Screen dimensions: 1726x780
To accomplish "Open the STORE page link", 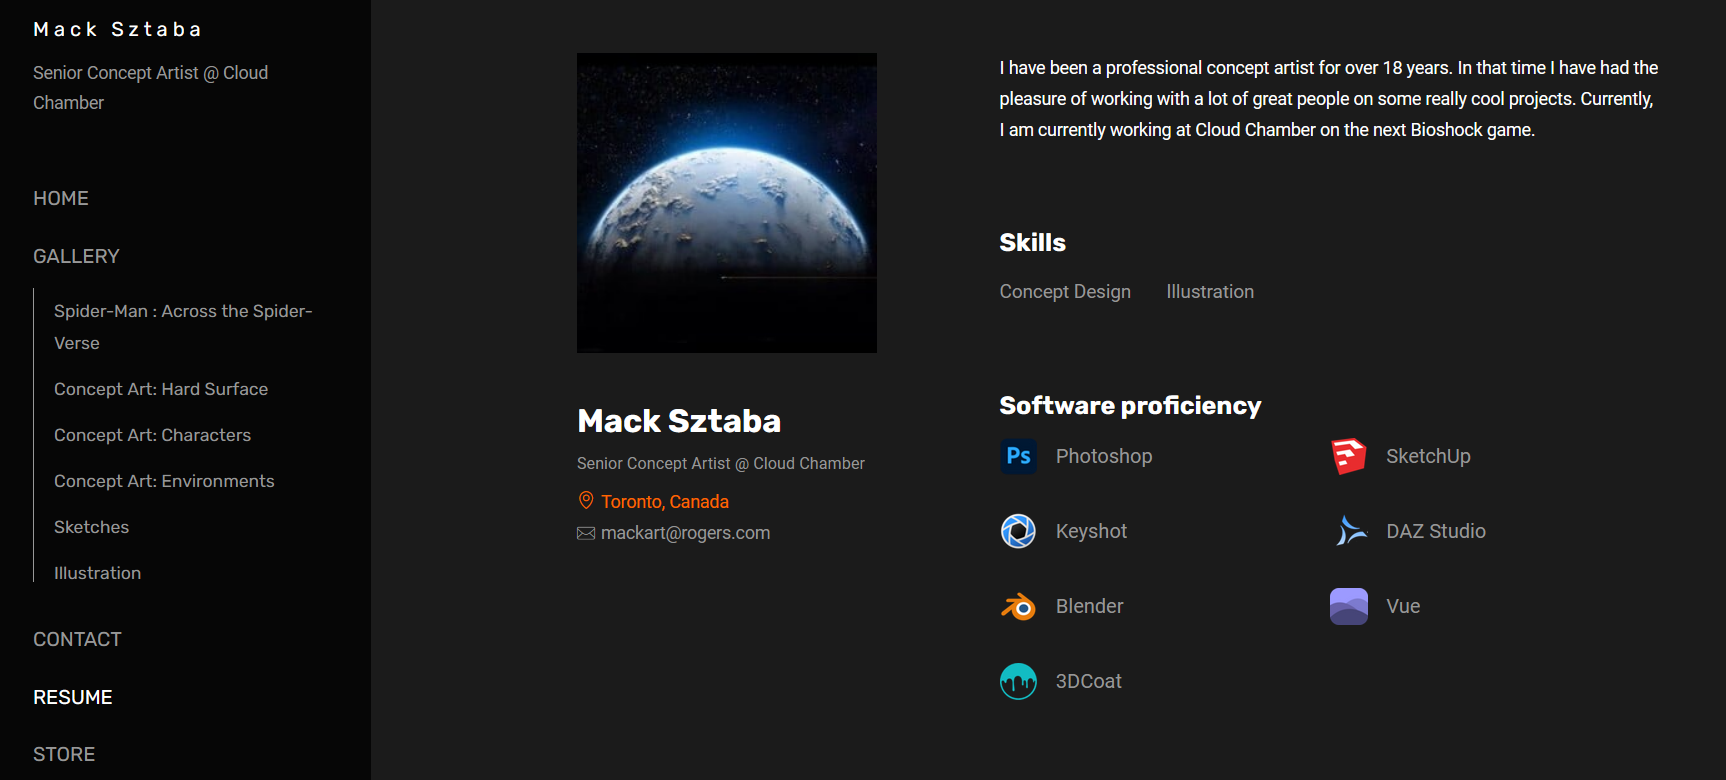I will point(64,754).
